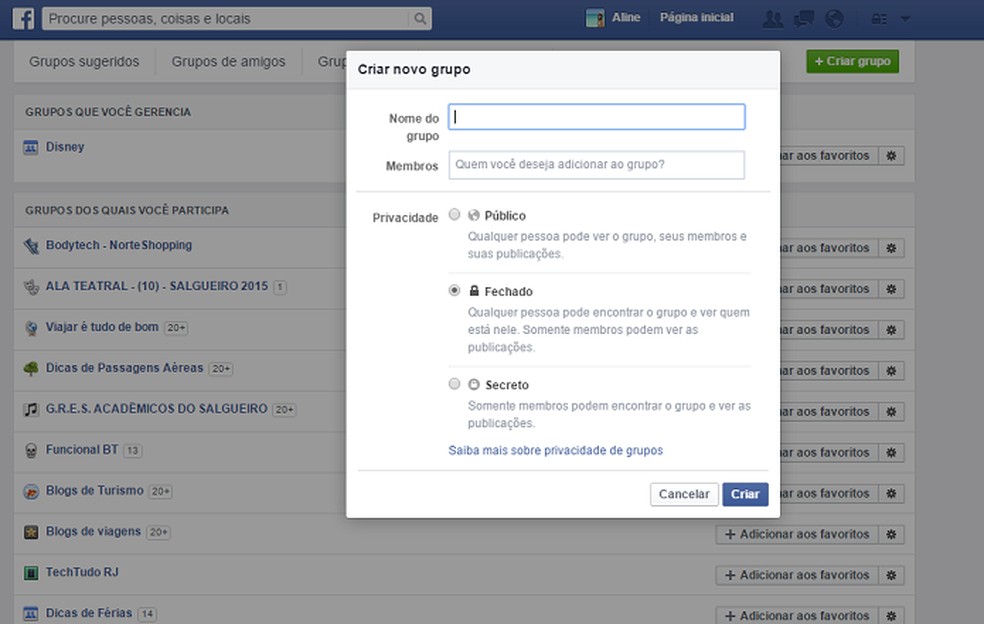Select the Secreto privacy radio button
The height and width of the screenshot is (624, 984).
click(x=454, y=384)
